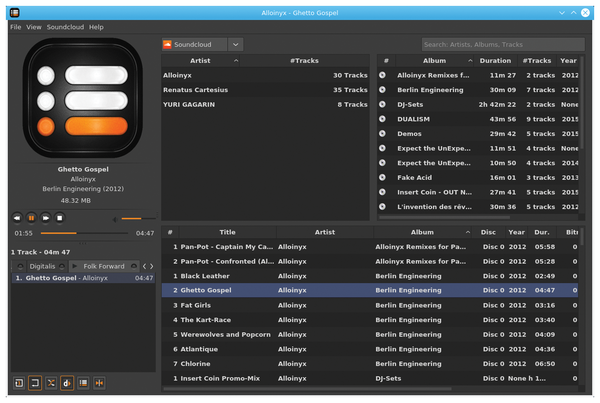Adjust the volume slider
The width and height of the screenshot is (600, 403).
pos(139,219)
